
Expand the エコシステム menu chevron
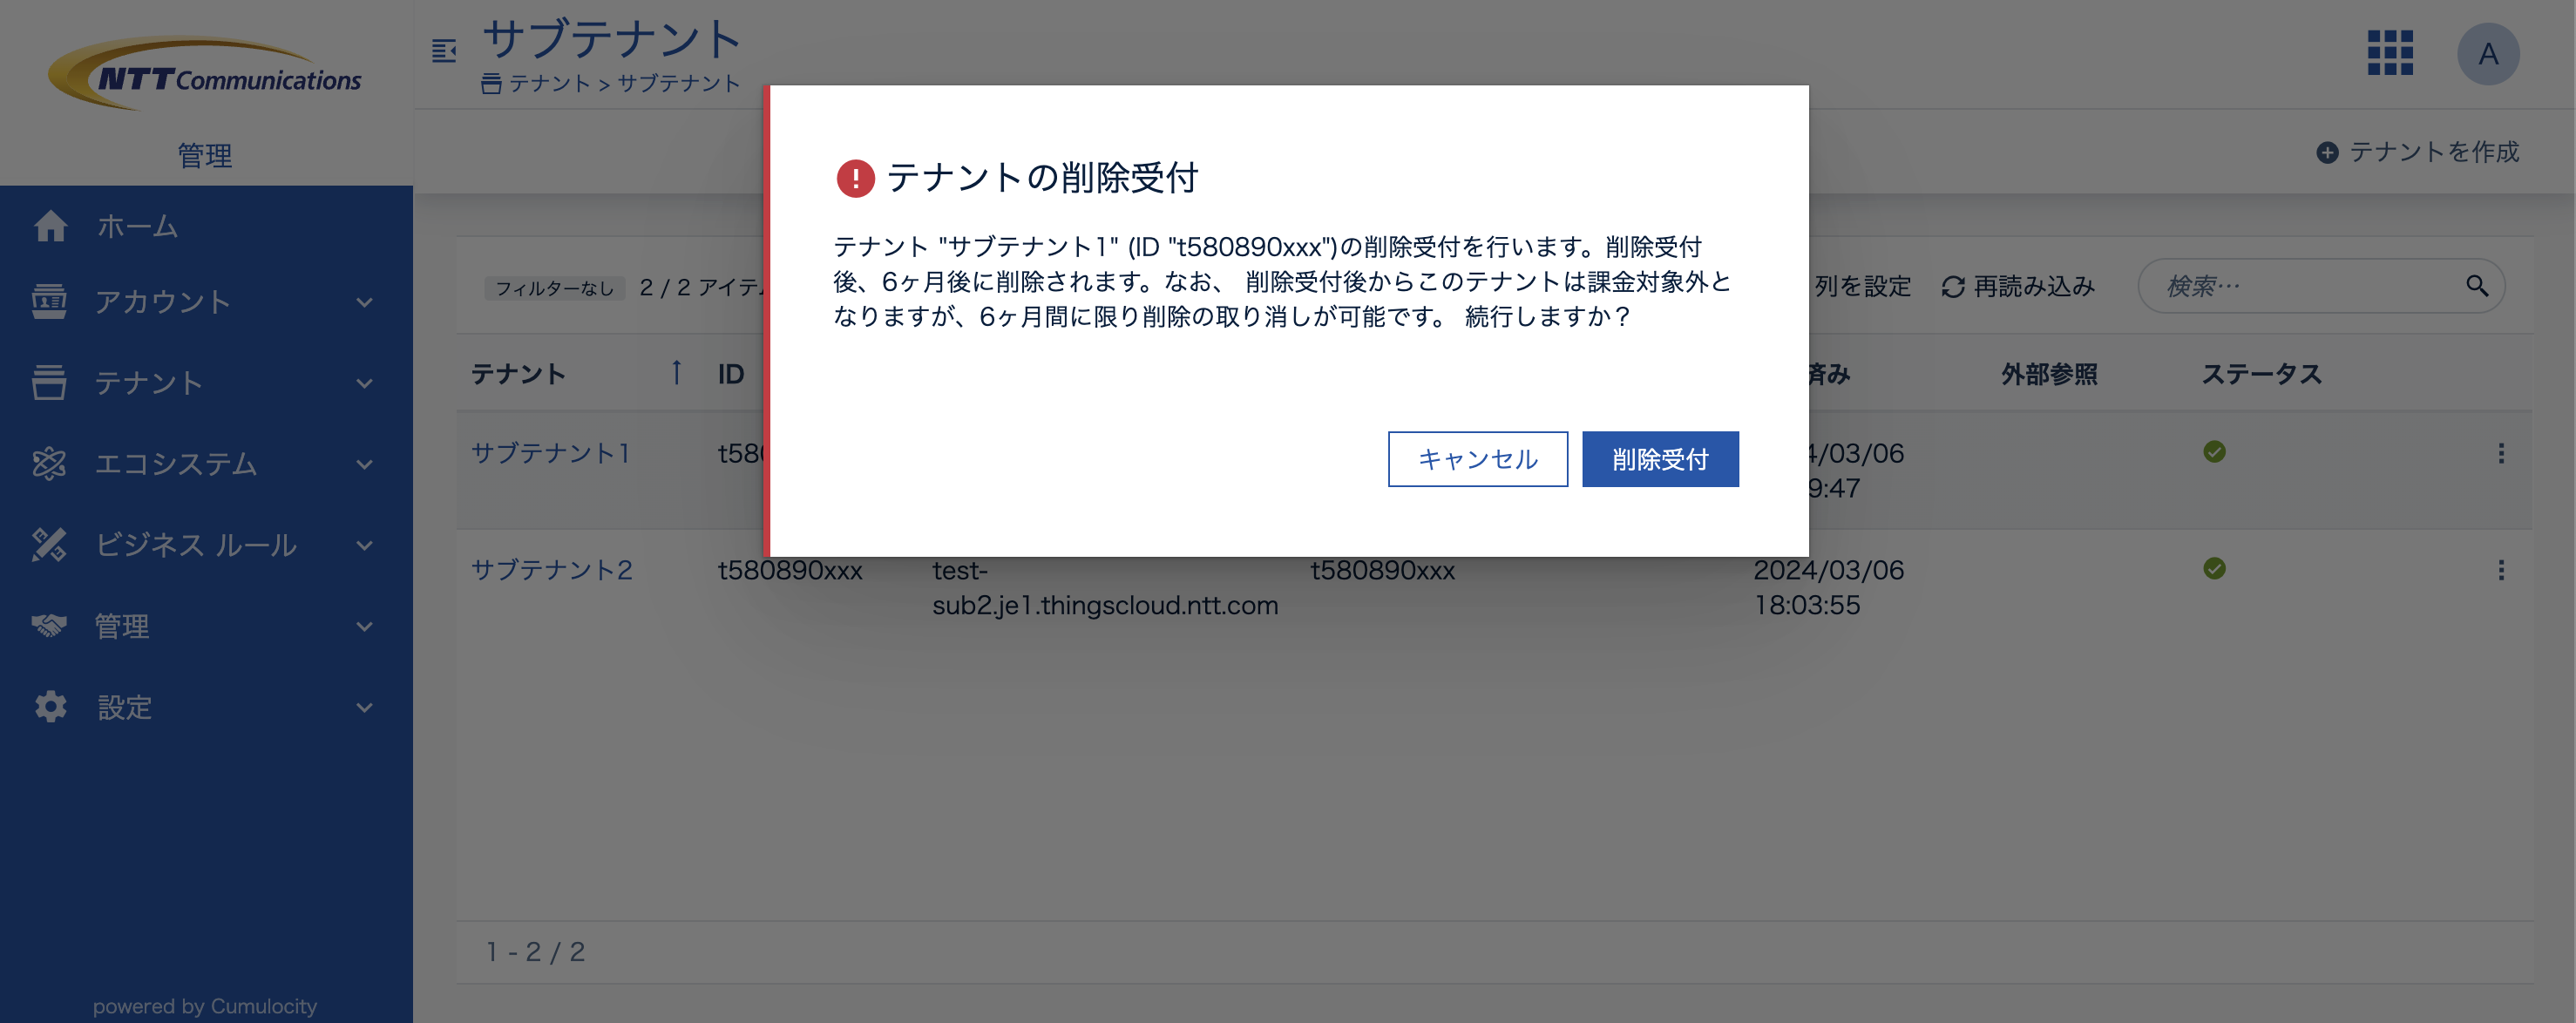[365, 464]
